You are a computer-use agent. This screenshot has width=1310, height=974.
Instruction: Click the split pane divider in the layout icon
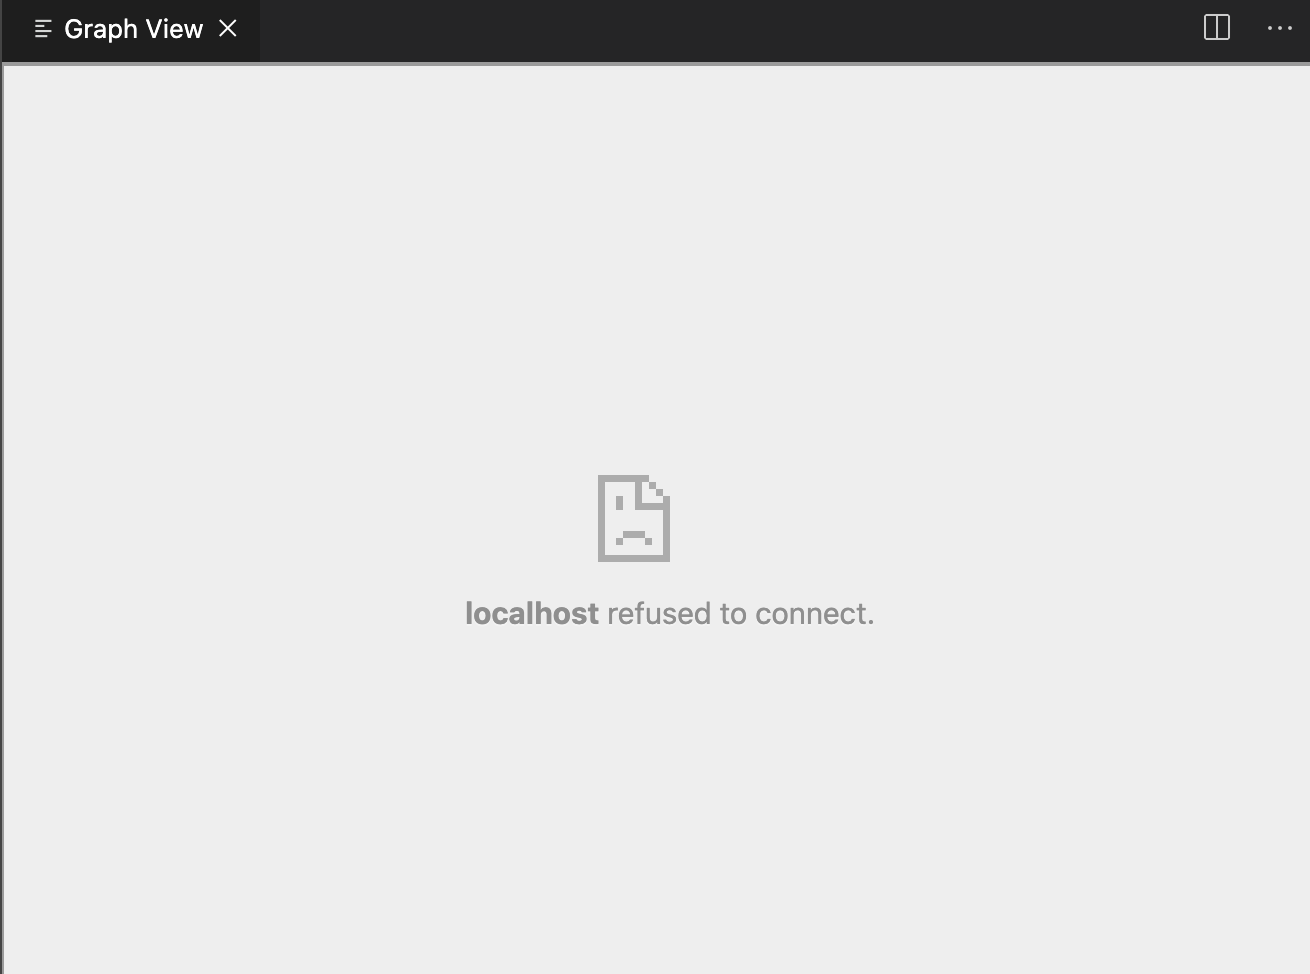(1217, 28)
